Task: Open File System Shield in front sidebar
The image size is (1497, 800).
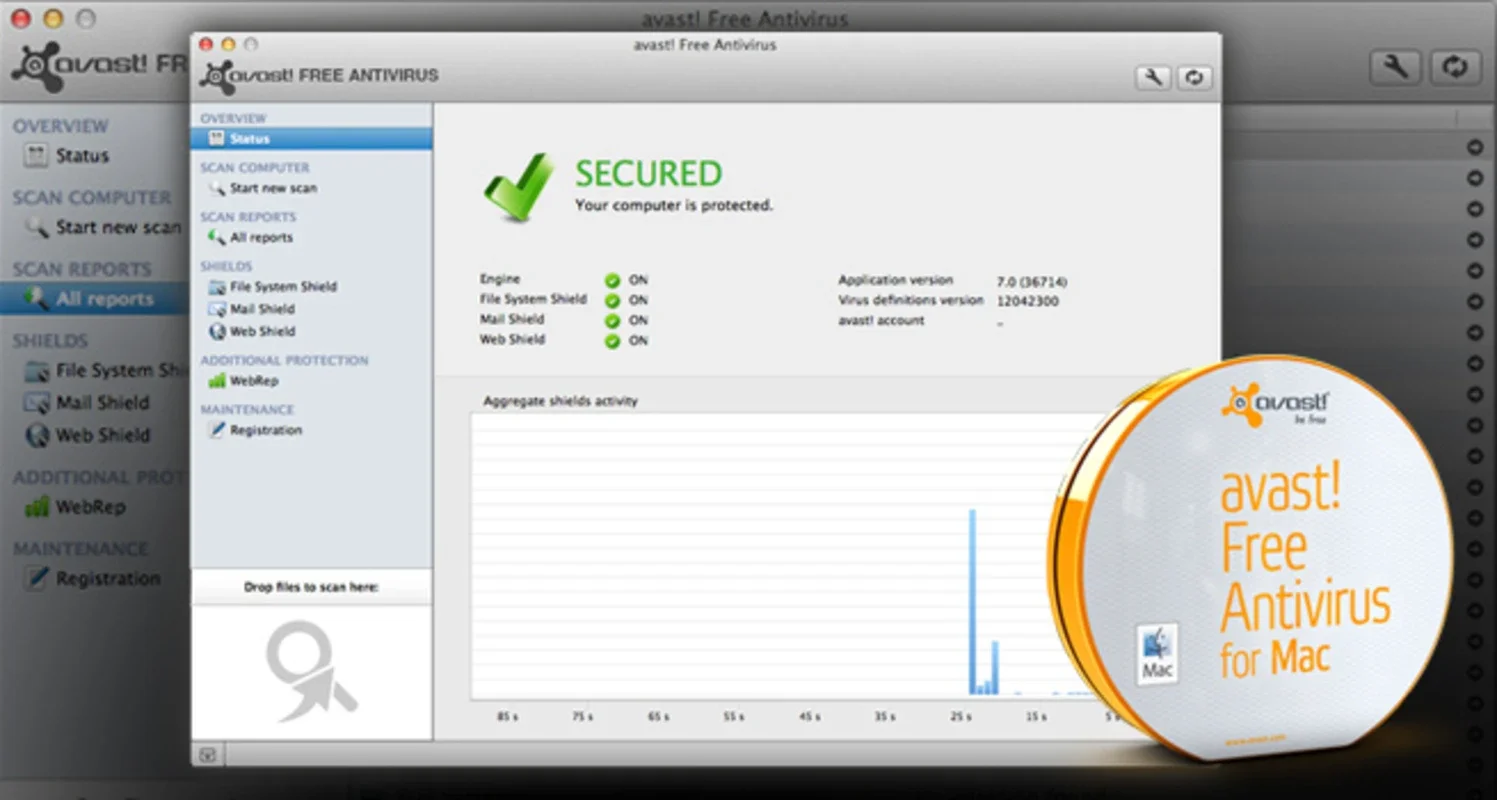Action: 283,287
